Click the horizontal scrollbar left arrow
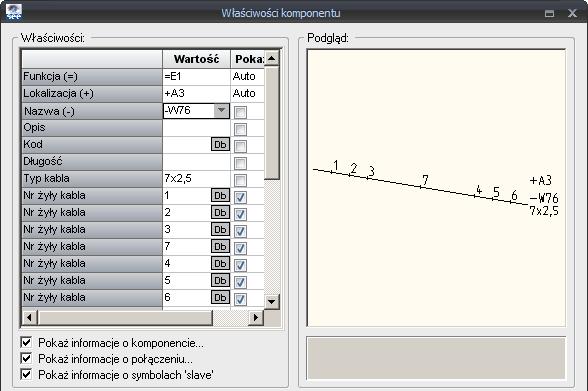The image size is (588, 391). coord(29,318)
